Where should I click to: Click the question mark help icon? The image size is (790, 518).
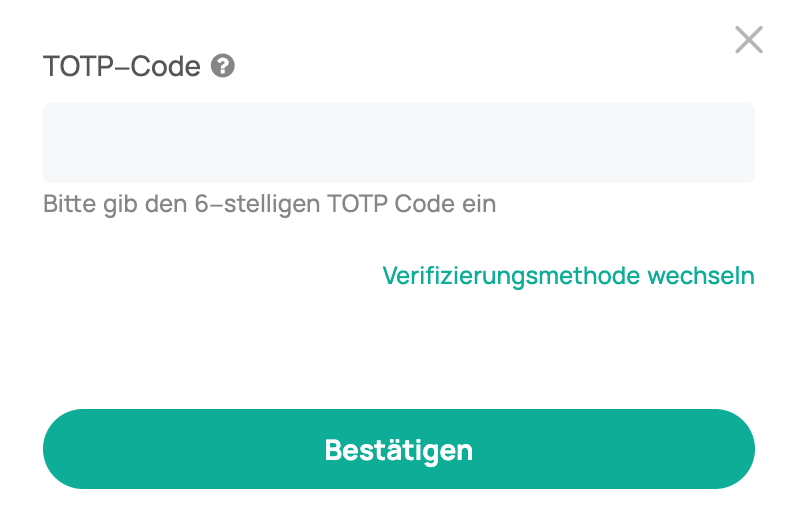coord(223,67)
